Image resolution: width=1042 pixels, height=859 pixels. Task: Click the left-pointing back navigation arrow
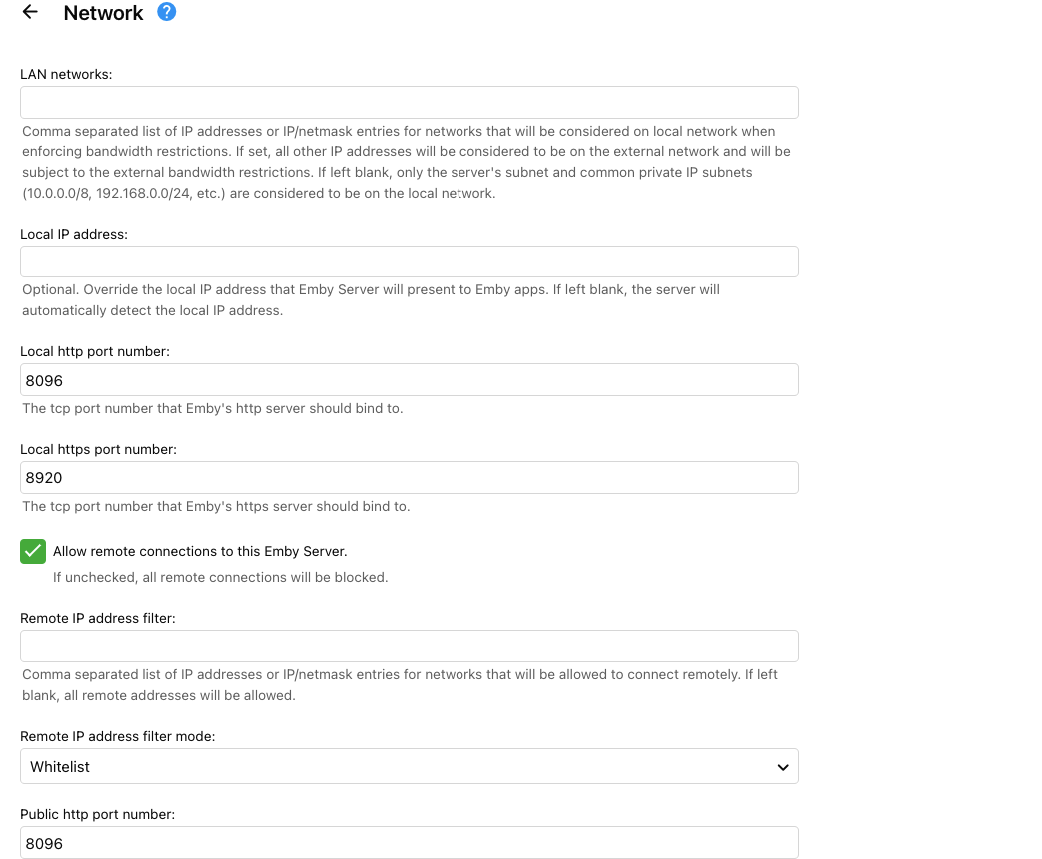point(29,13)
